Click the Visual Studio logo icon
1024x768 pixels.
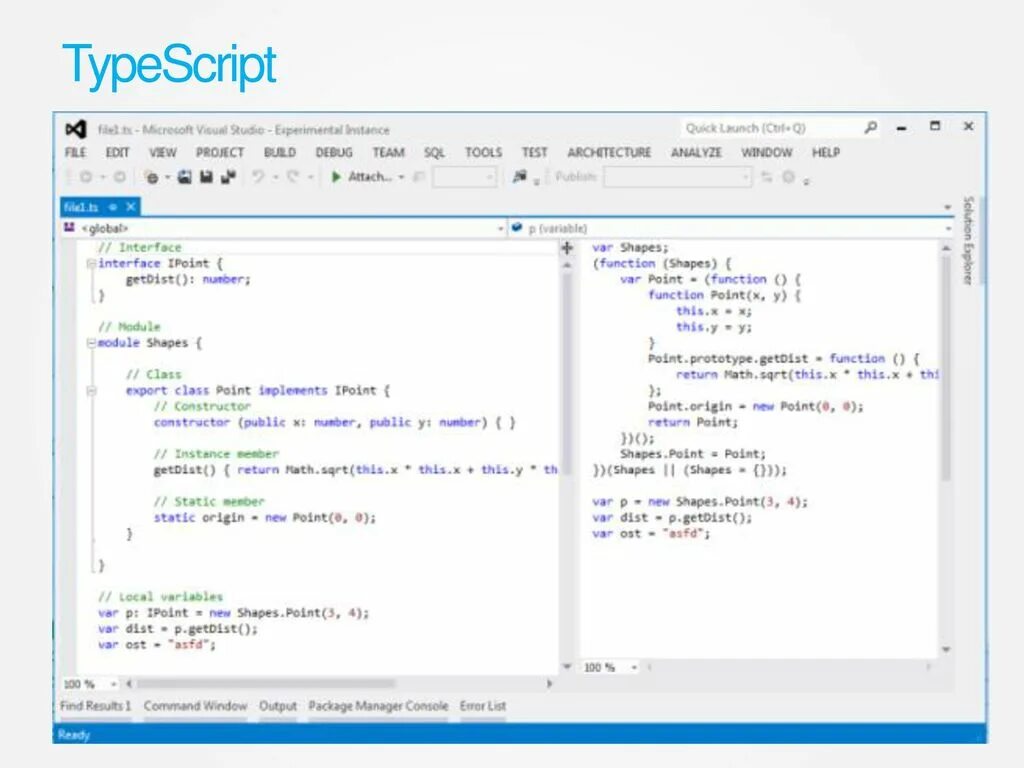pyautogui.click(x=76, y=129)
